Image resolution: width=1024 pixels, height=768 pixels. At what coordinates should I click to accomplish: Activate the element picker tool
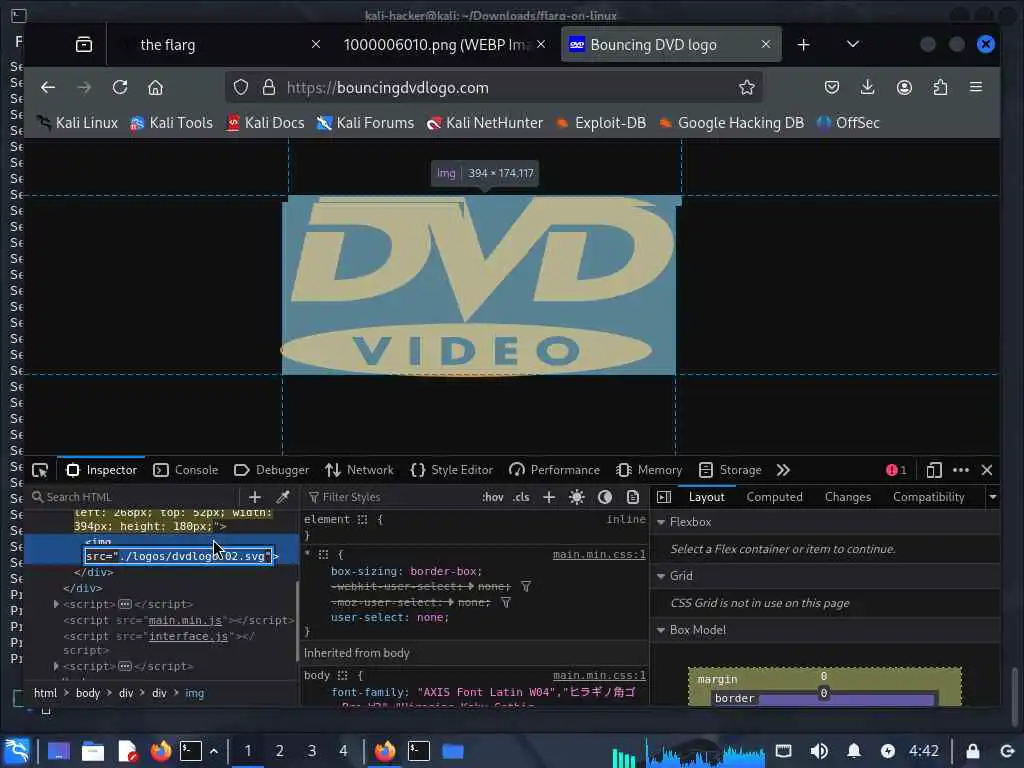pyautogui.click(x=40, y=470)
